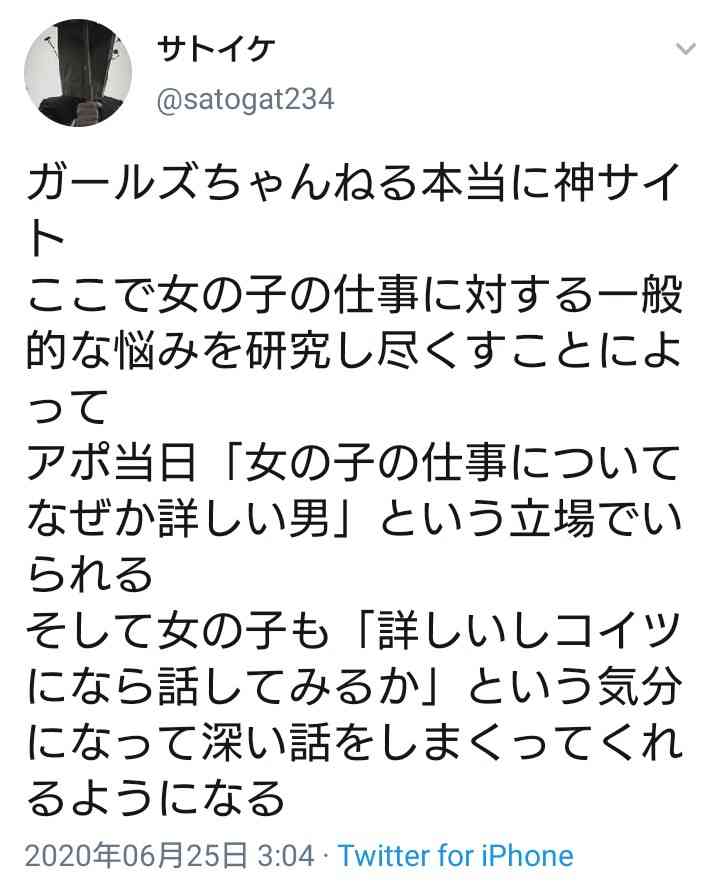Click the line starting なぜか詳しい男
The height and width of the screenshot is (888, 720).
pos(354,520)
